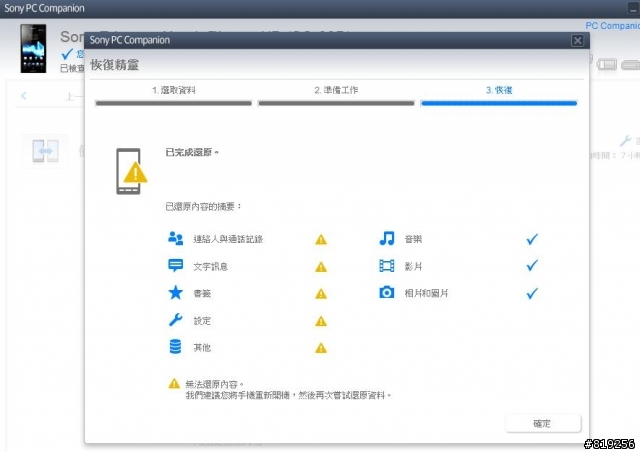Screen dimensions: 640x452
Task: Select the 3. 恢復 step tab
Action: 499,90
